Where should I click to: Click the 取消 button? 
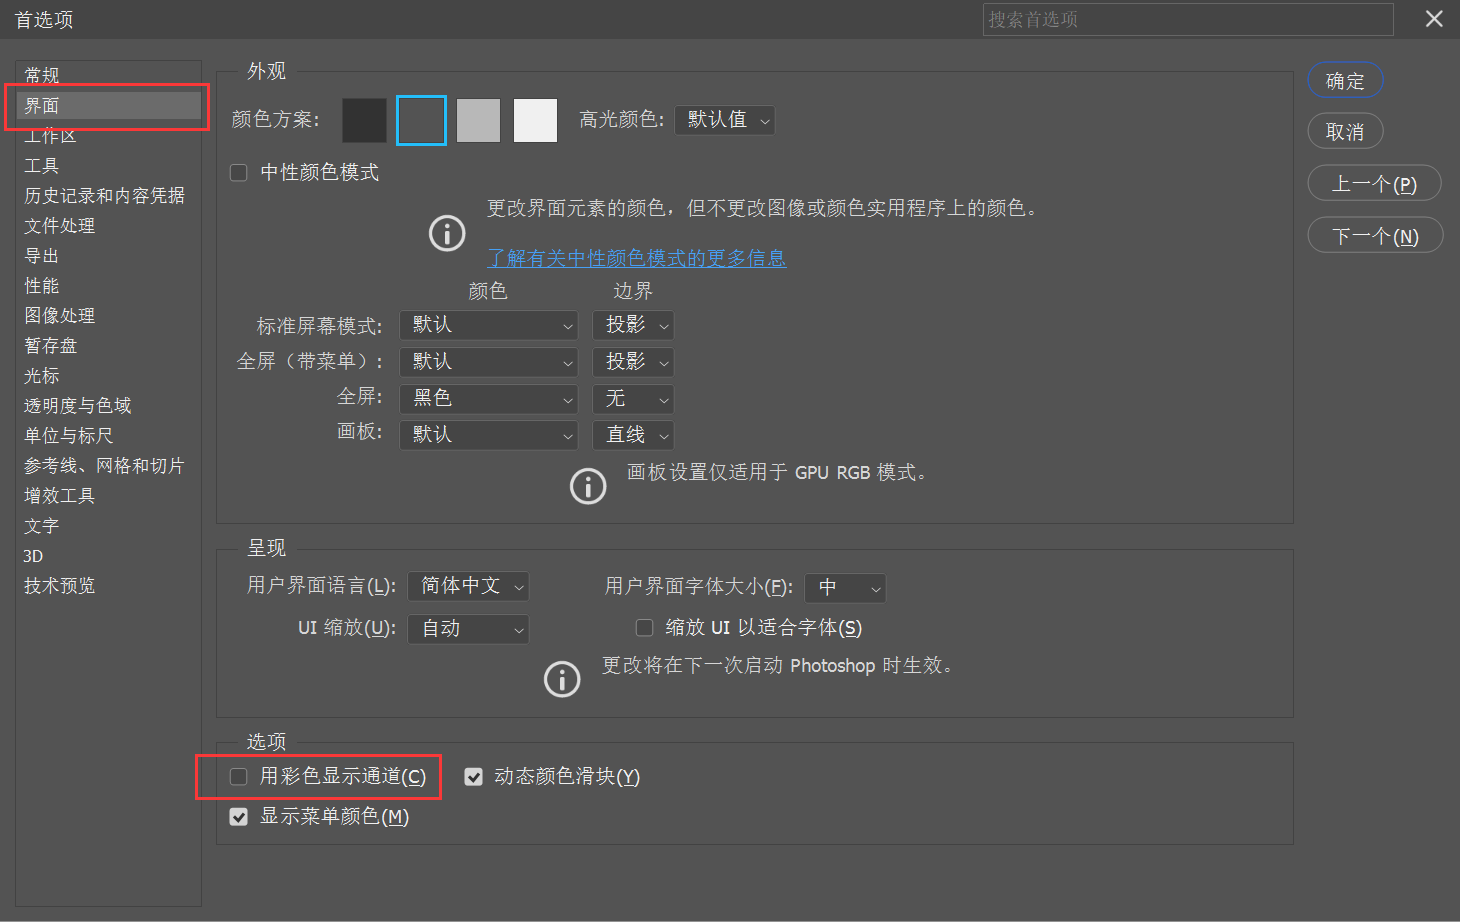[x=1345, y=132]
